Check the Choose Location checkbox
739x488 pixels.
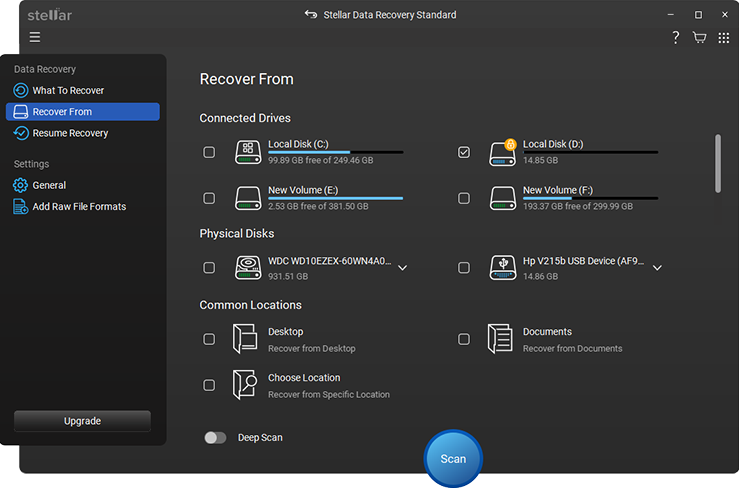pos(209,385)
